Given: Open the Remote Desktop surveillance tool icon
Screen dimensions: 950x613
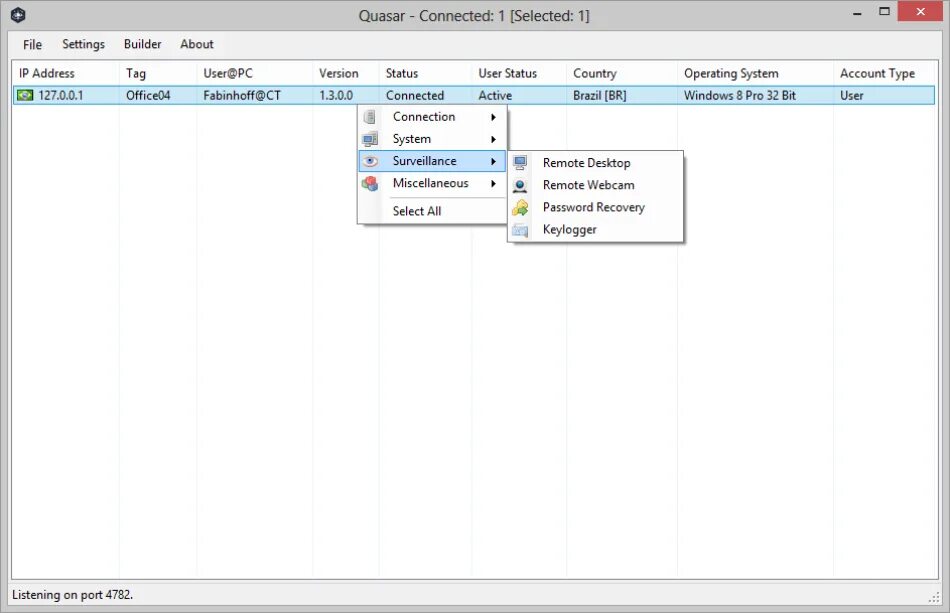Looking at the screenshot, I should point(520,162).
